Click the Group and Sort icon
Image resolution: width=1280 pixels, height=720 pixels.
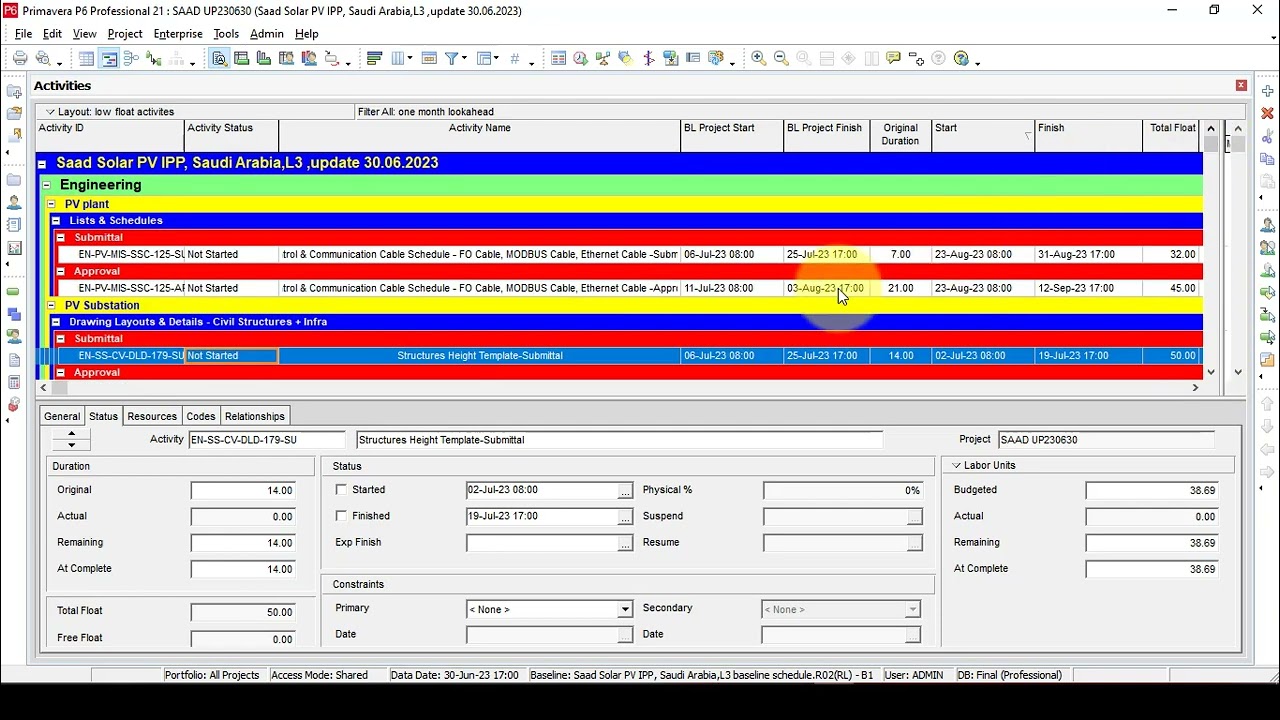(484, 59)
